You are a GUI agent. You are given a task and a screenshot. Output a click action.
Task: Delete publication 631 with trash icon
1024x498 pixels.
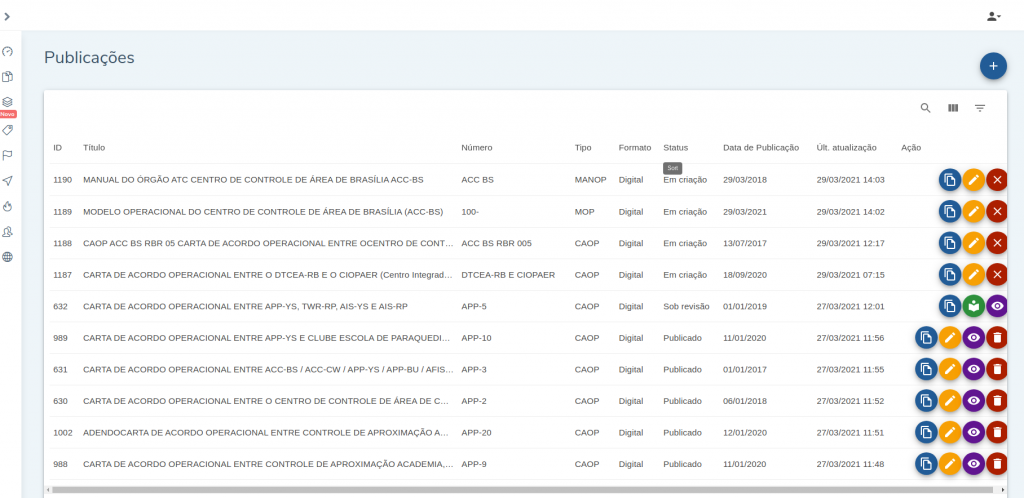tap(997, 369)
